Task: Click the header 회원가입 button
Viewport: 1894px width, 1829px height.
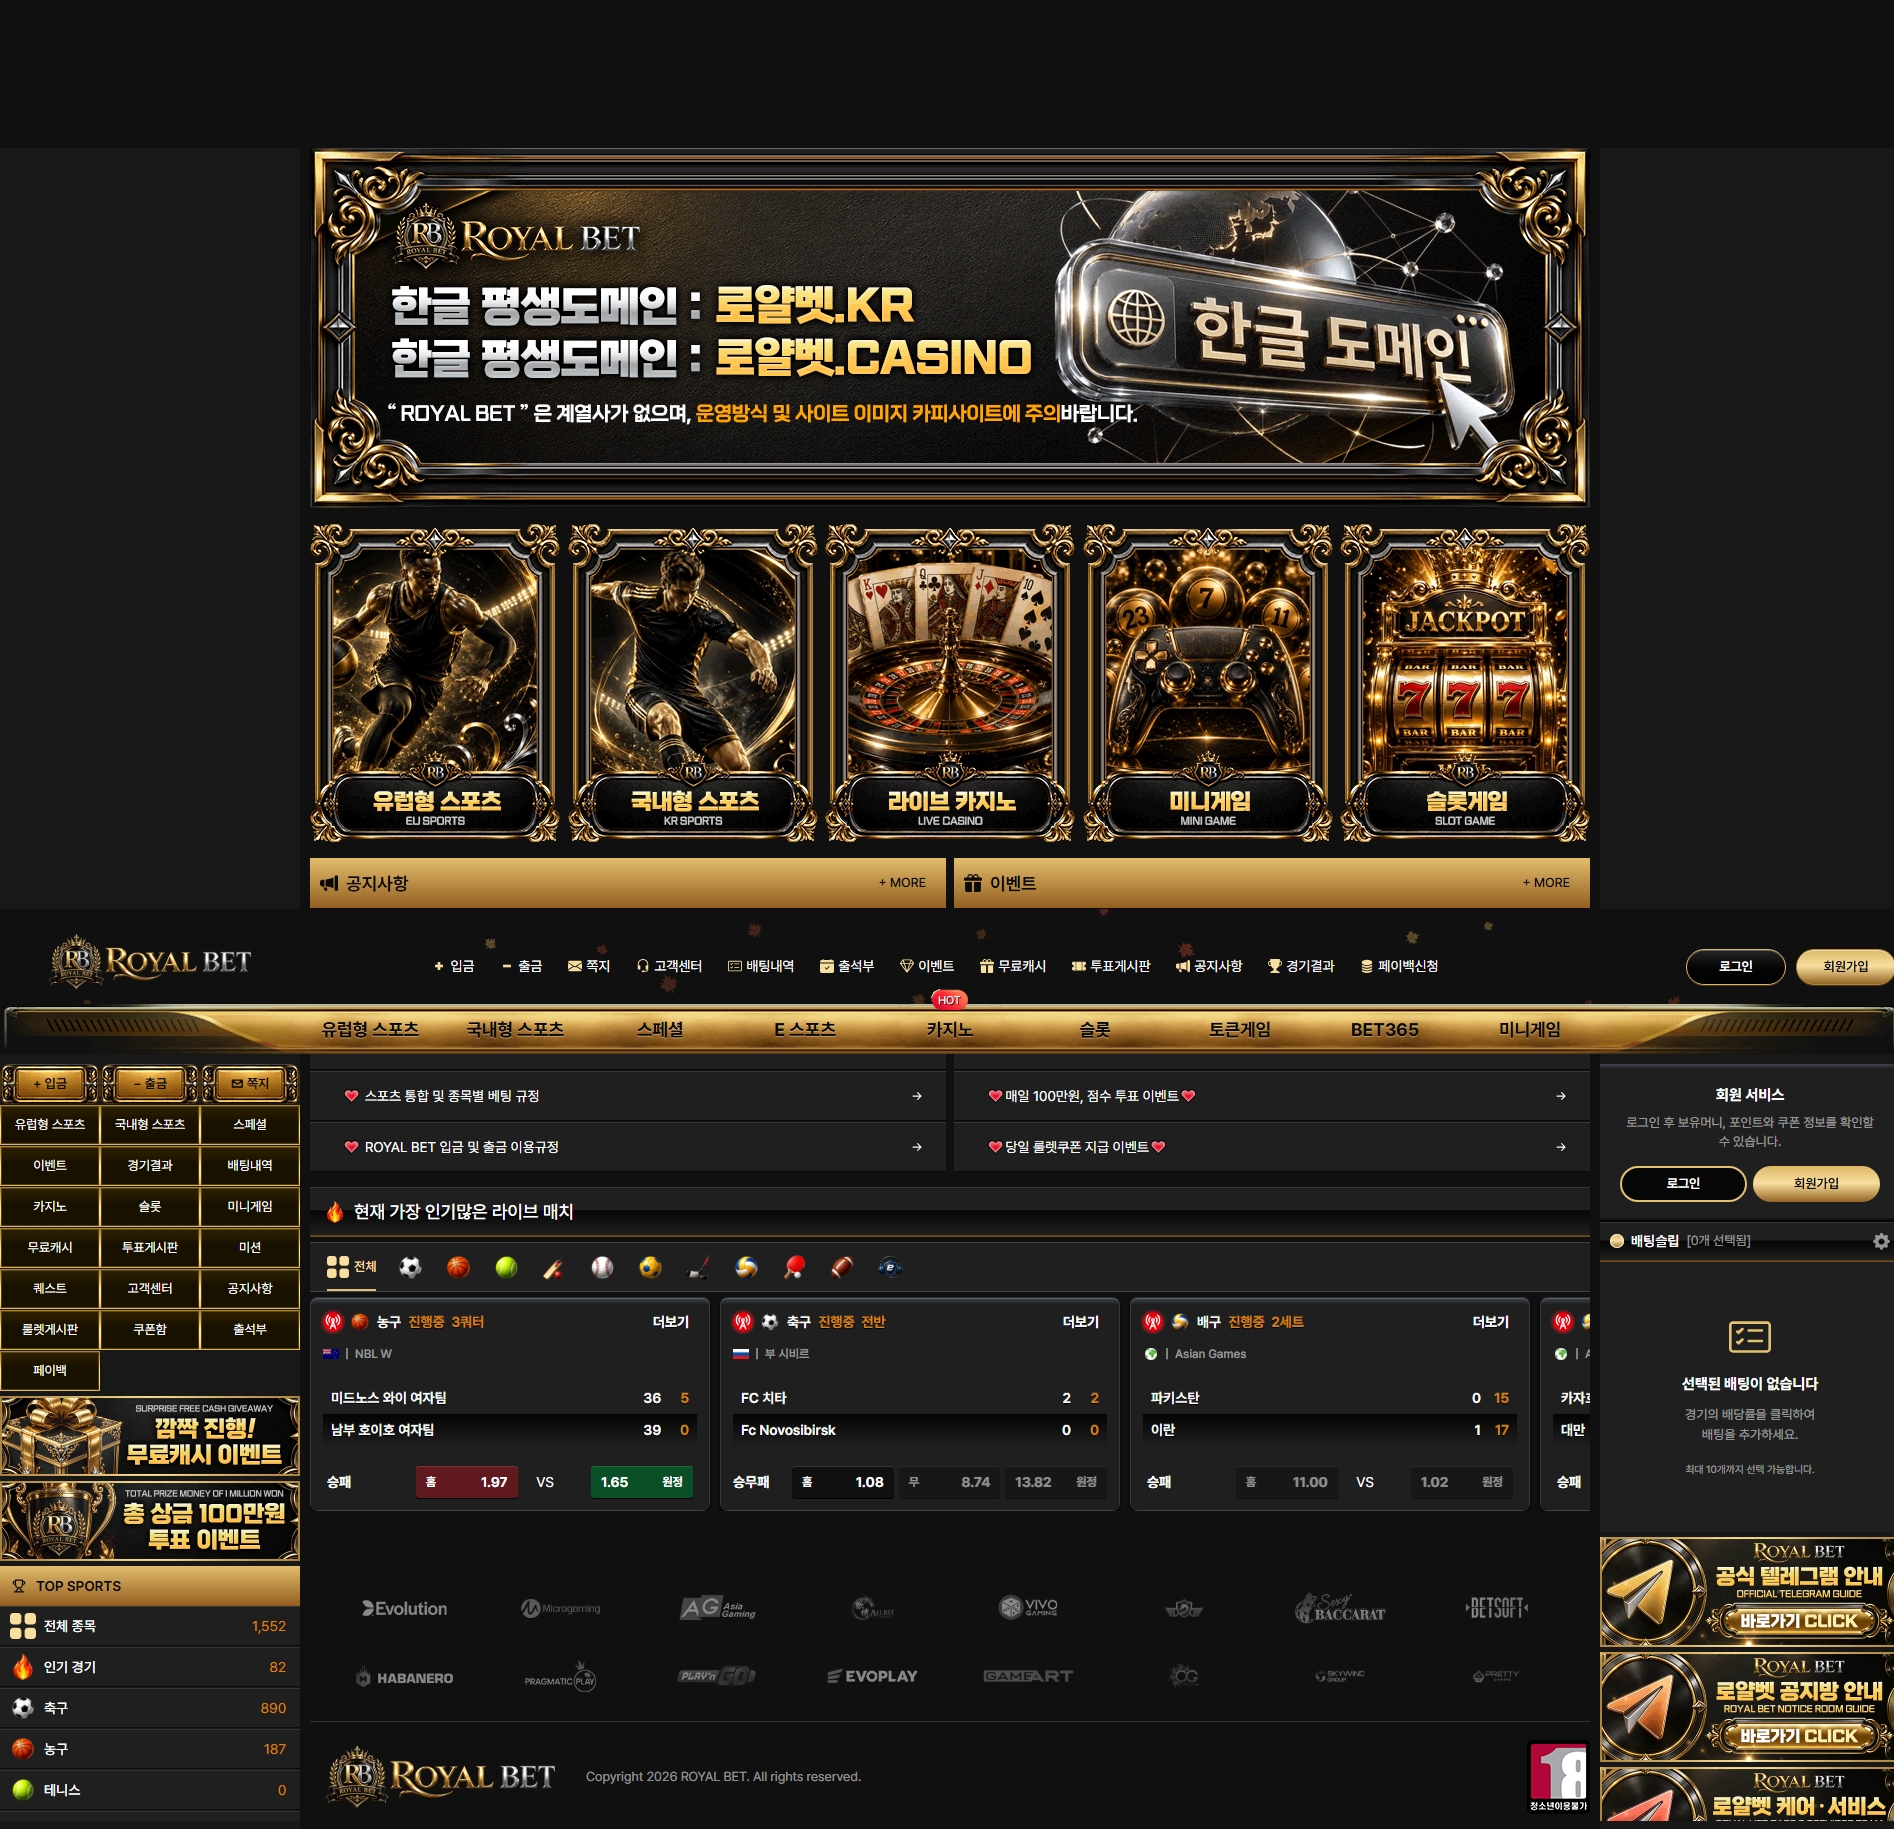Action: coord(1844,967)
